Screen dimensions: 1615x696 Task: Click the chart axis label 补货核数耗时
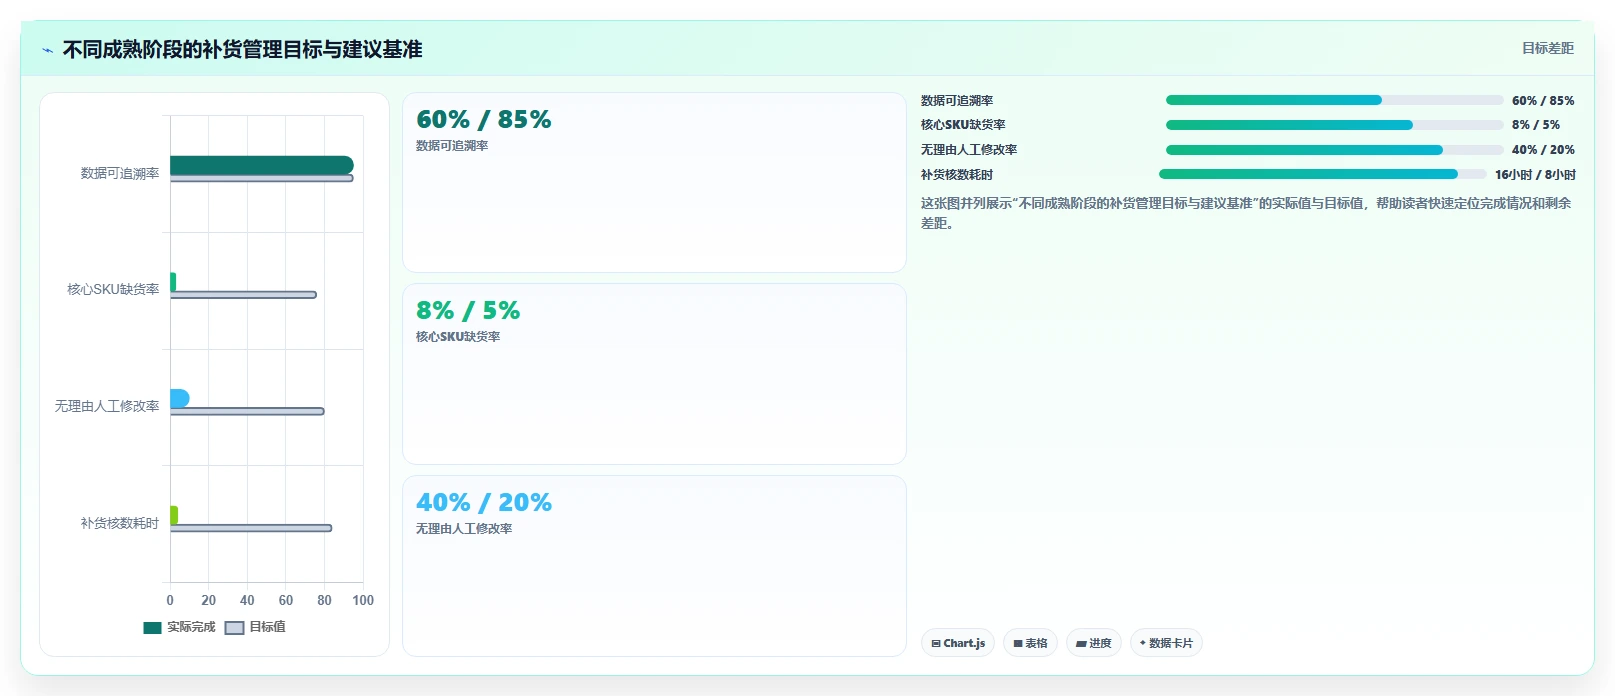(x=120, y=523)
